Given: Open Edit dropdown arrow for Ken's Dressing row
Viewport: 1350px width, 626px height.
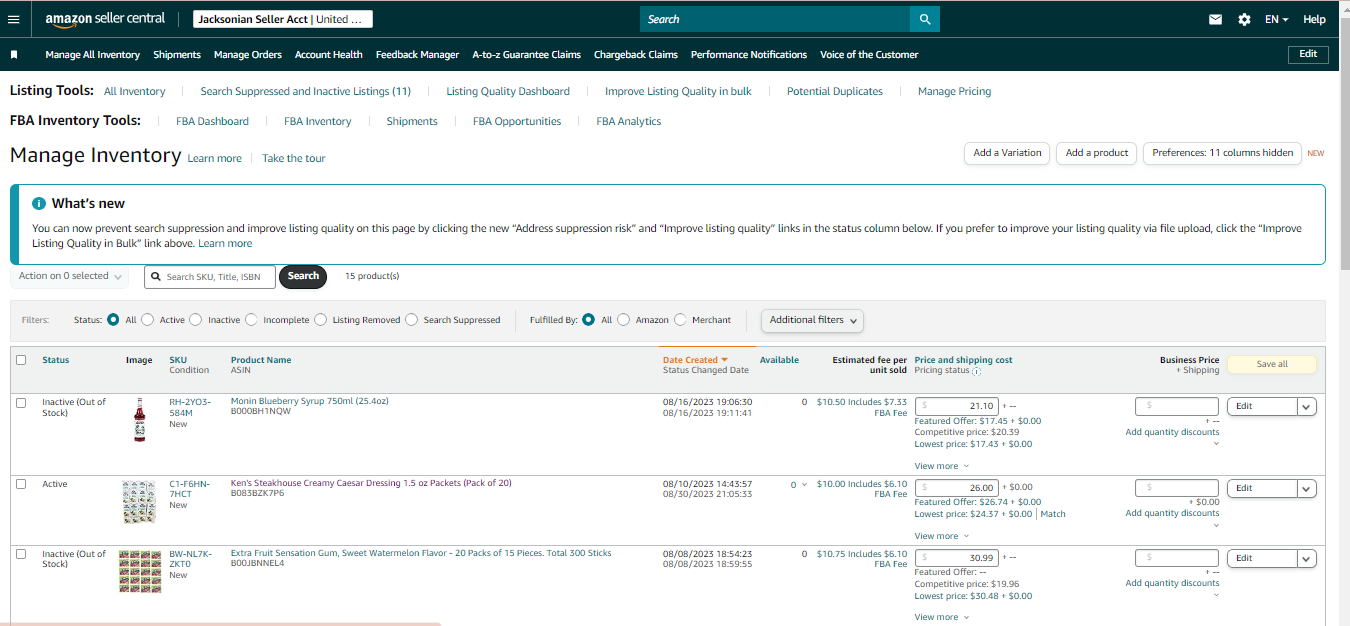Looking at the screenshot, I should pos(1307,488).
